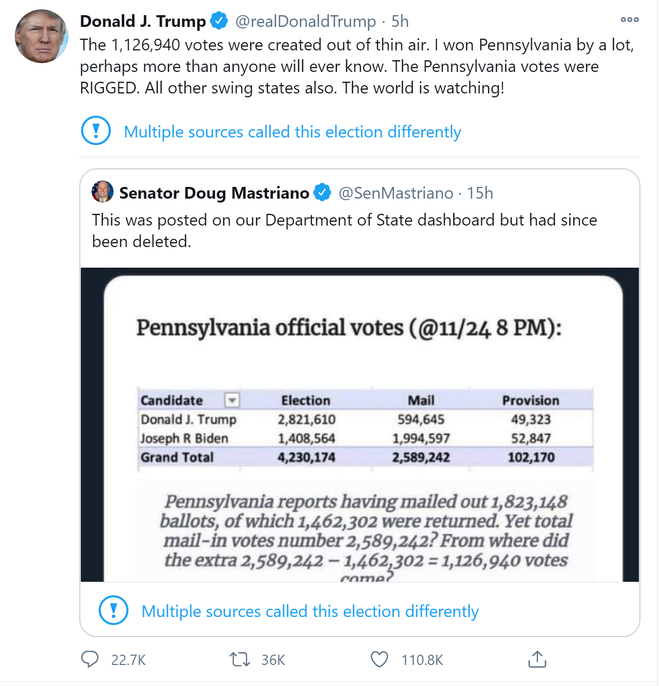Expand the Candidate column filter dropdown arrow

[x=232, y=400]
